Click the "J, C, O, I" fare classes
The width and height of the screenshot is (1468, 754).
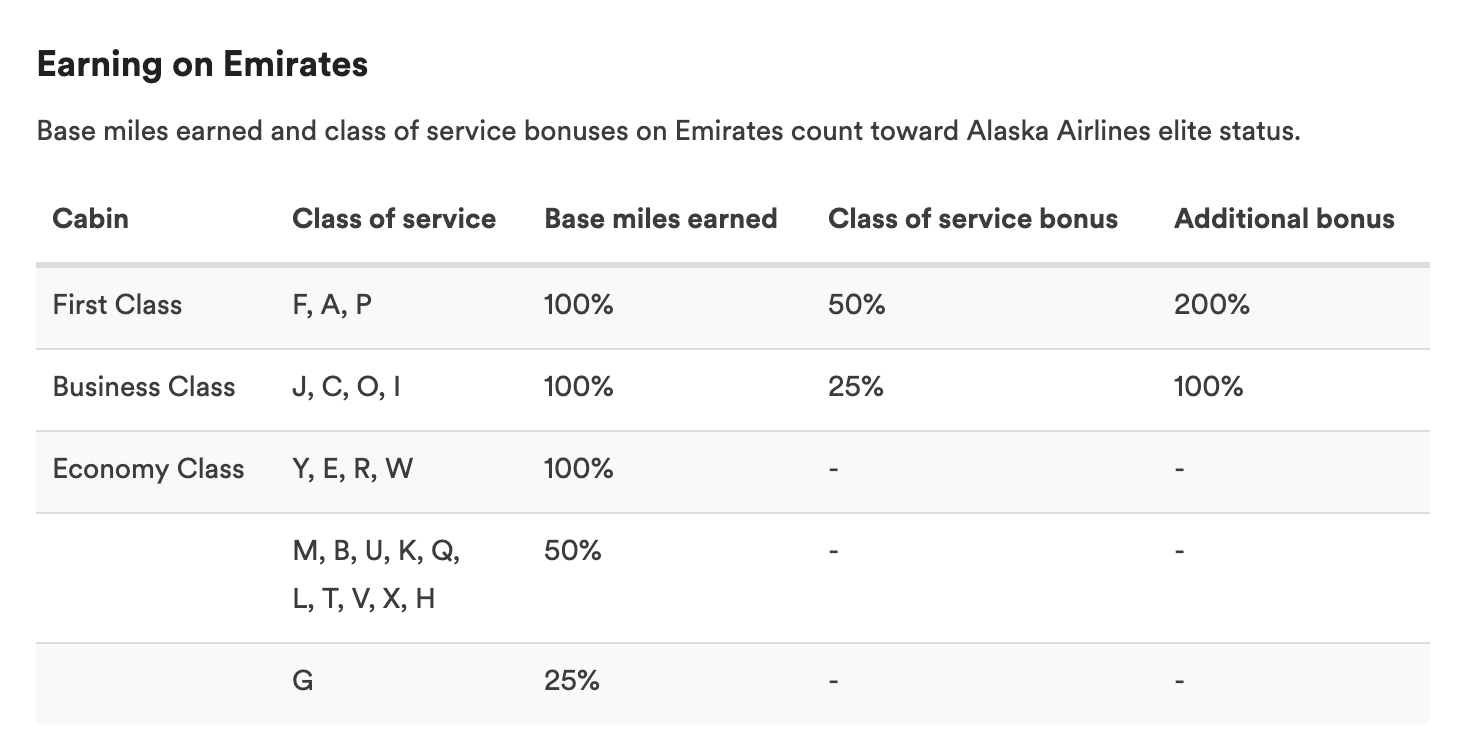point(346,387)
